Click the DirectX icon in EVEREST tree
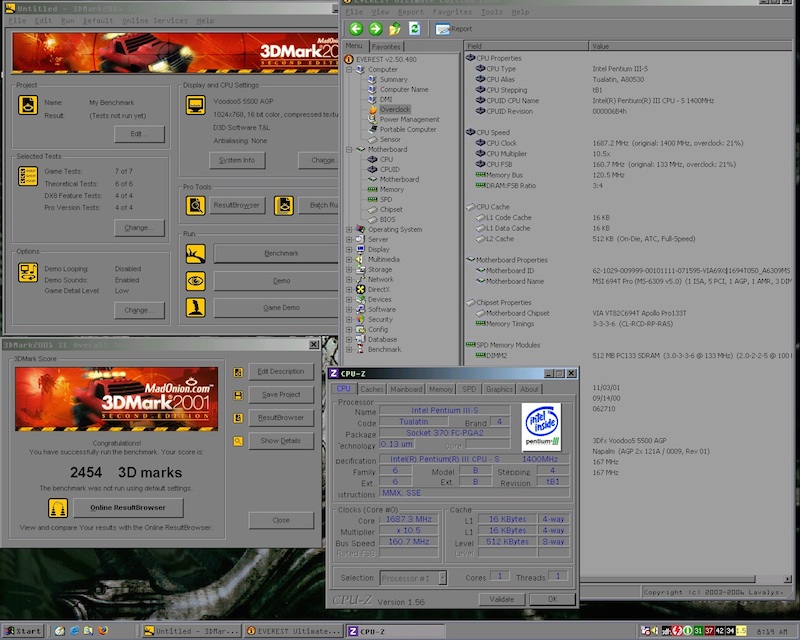Image resolution: width=800 pixels, height=640 pixels. (360, 289)
